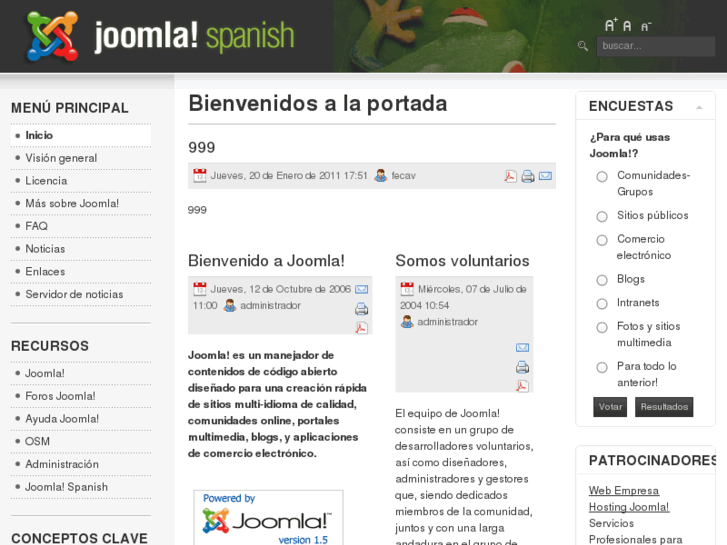Select Sitios públicos poll option
Screen dimensions: 727x545
[x=602, y=217]
